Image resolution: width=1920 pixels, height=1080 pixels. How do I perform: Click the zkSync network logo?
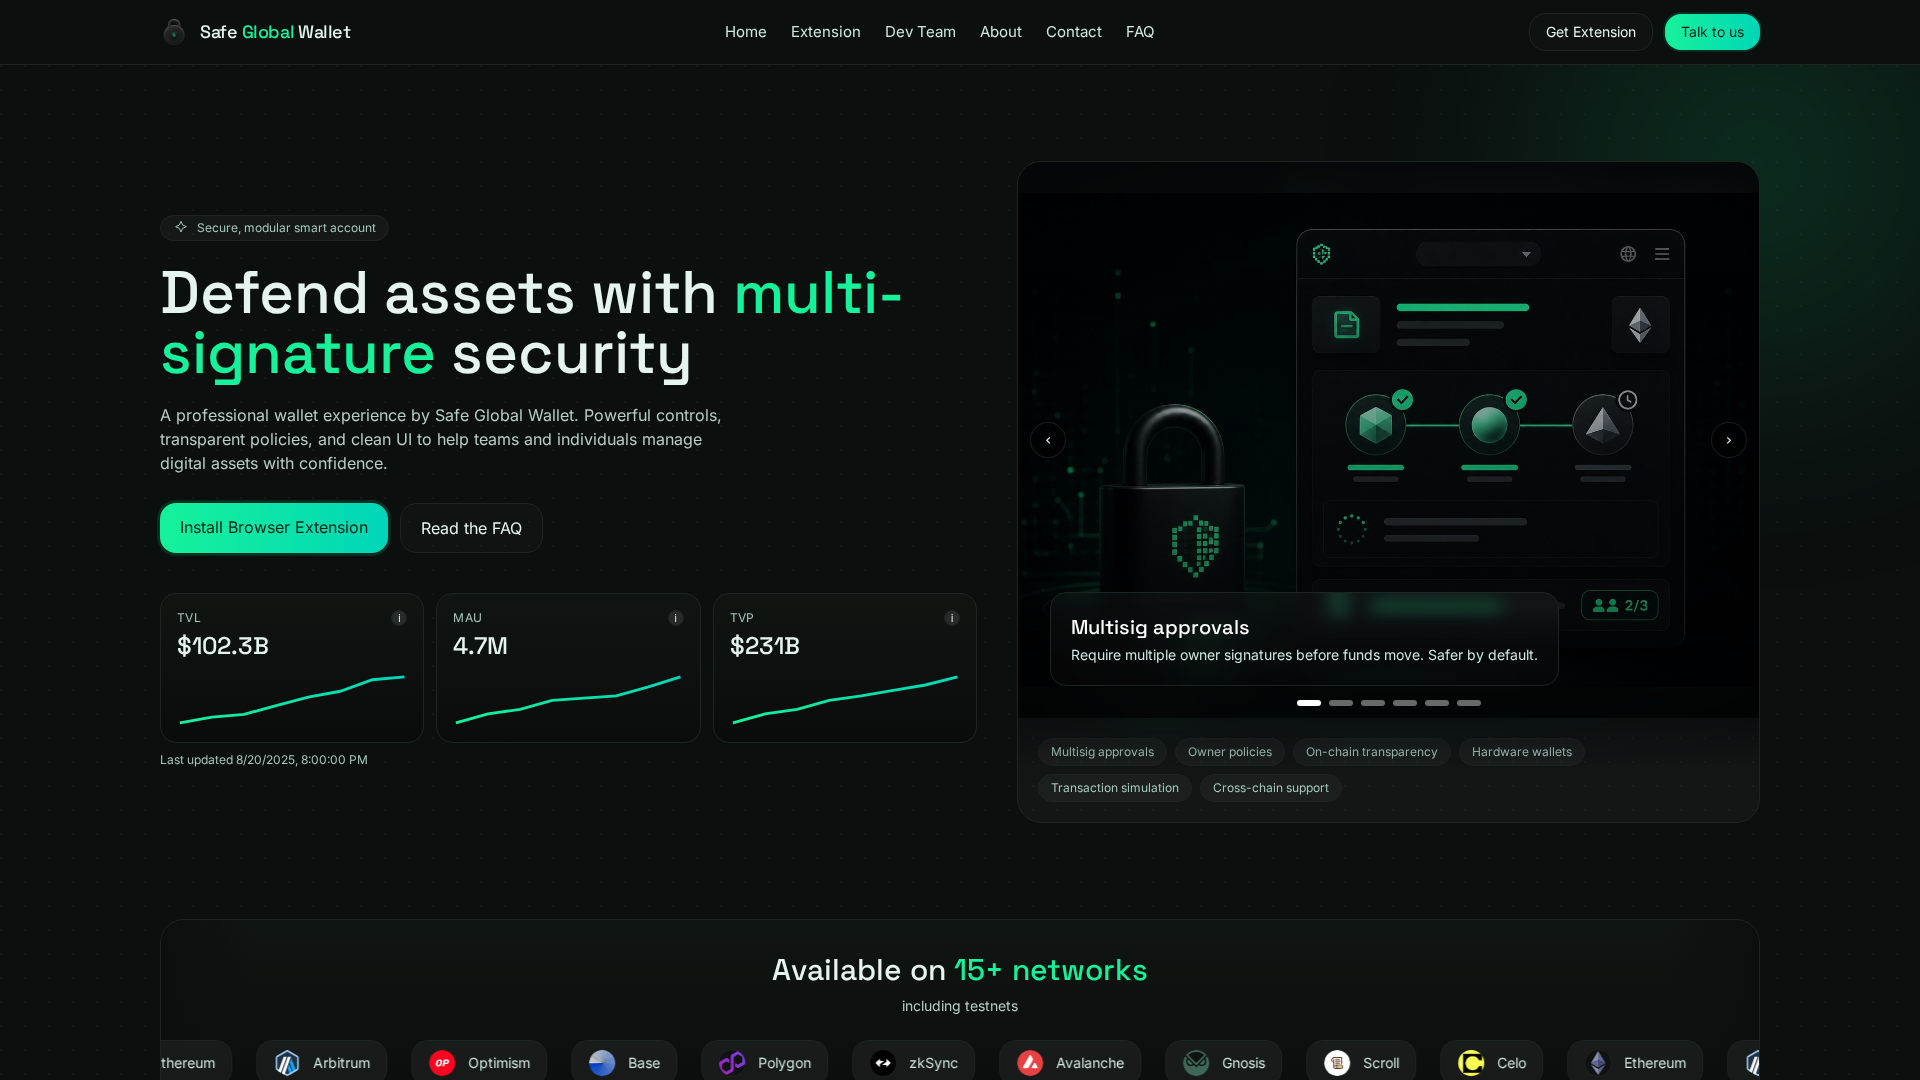pyautogui.click(x=883, y=1063)
